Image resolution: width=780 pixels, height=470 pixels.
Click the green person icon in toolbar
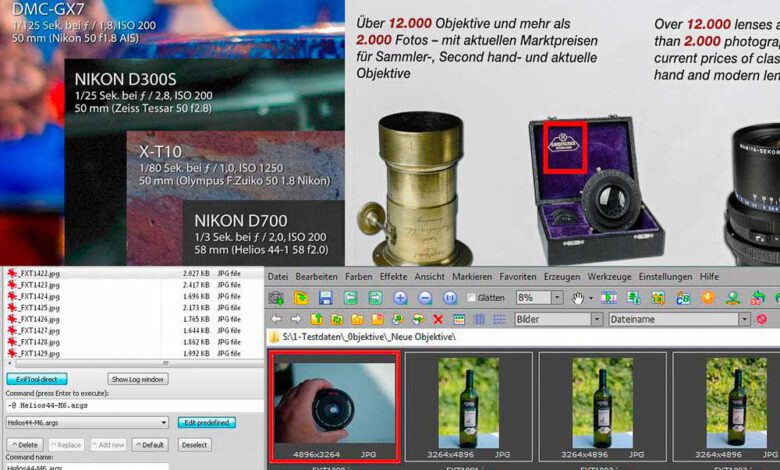(x=732, y=298)
